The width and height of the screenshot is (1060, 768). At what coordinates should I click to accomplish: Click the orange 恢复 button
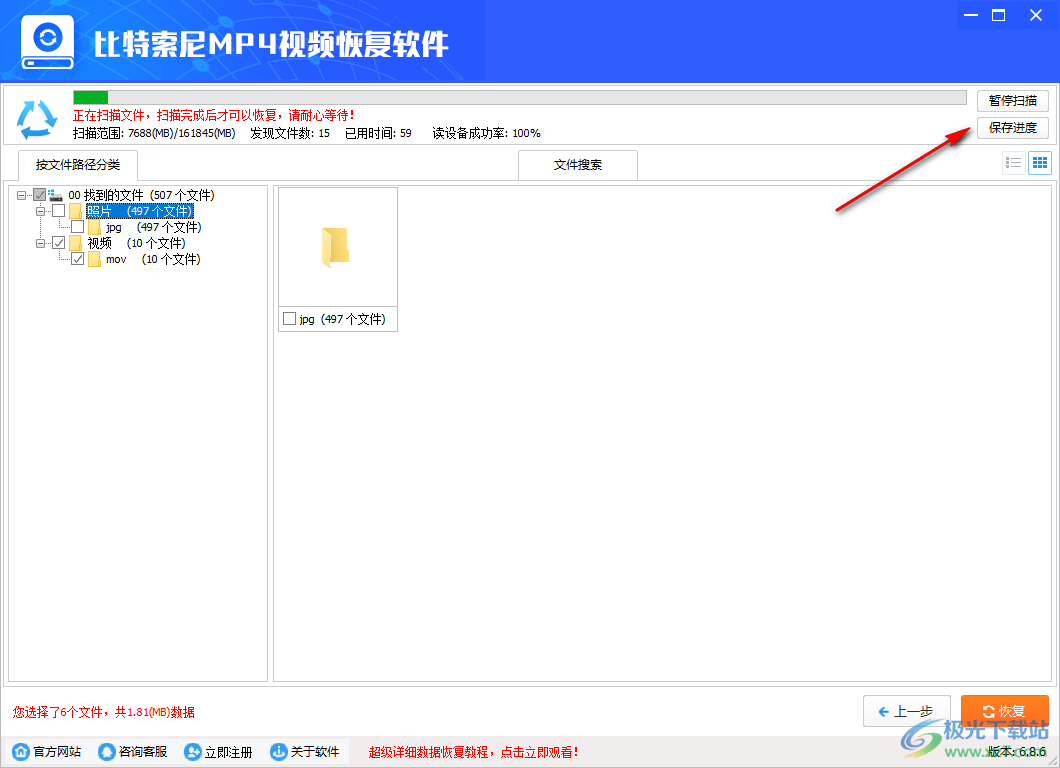pos(1005,711)
